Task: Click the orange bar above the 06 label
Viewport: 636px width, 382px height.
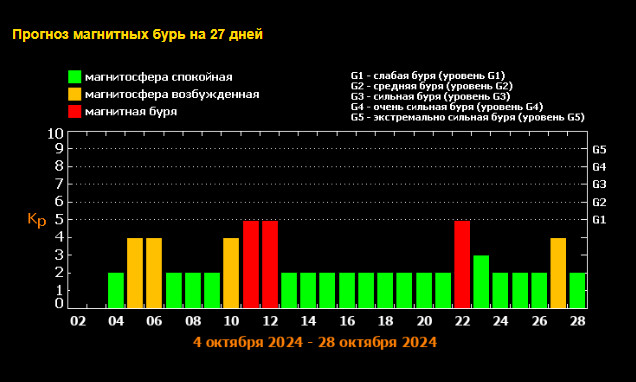Action: [x=154, y=273]
